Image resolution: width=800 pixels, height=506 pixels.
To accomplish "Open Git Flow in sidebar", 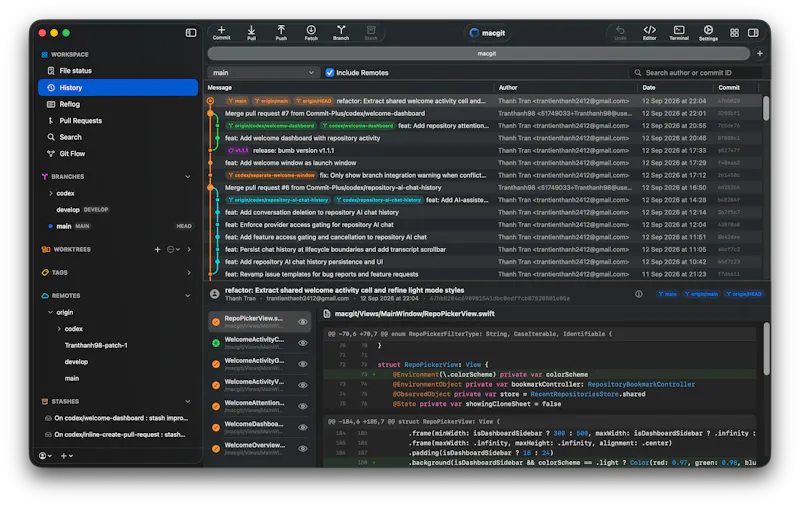I will [118, 154].
